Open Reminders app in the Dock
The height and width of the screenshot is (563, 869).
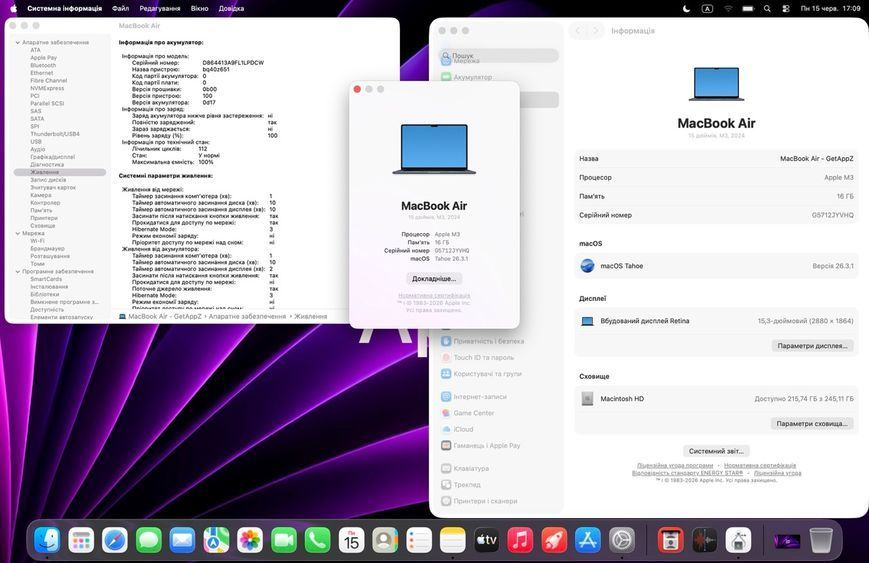click(x=419, y=540)
